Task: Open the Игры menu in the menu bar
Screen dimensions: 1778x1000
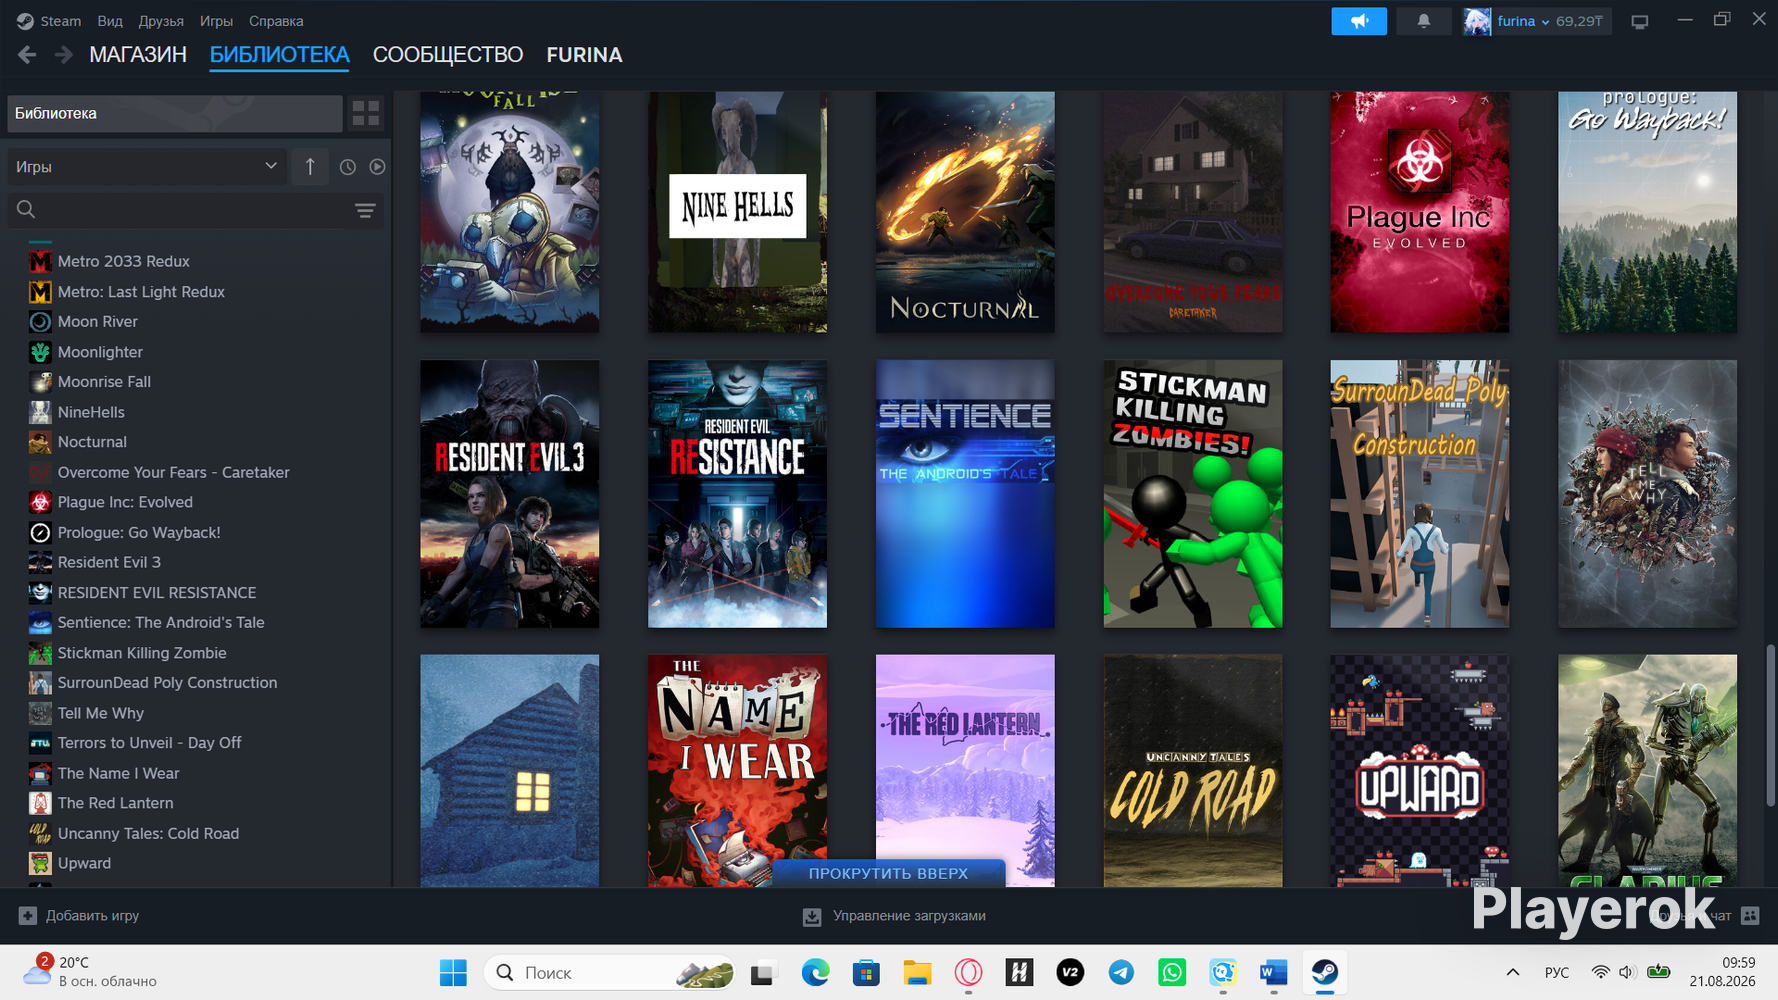Action: pyautogui.click(x=216, y=21)
